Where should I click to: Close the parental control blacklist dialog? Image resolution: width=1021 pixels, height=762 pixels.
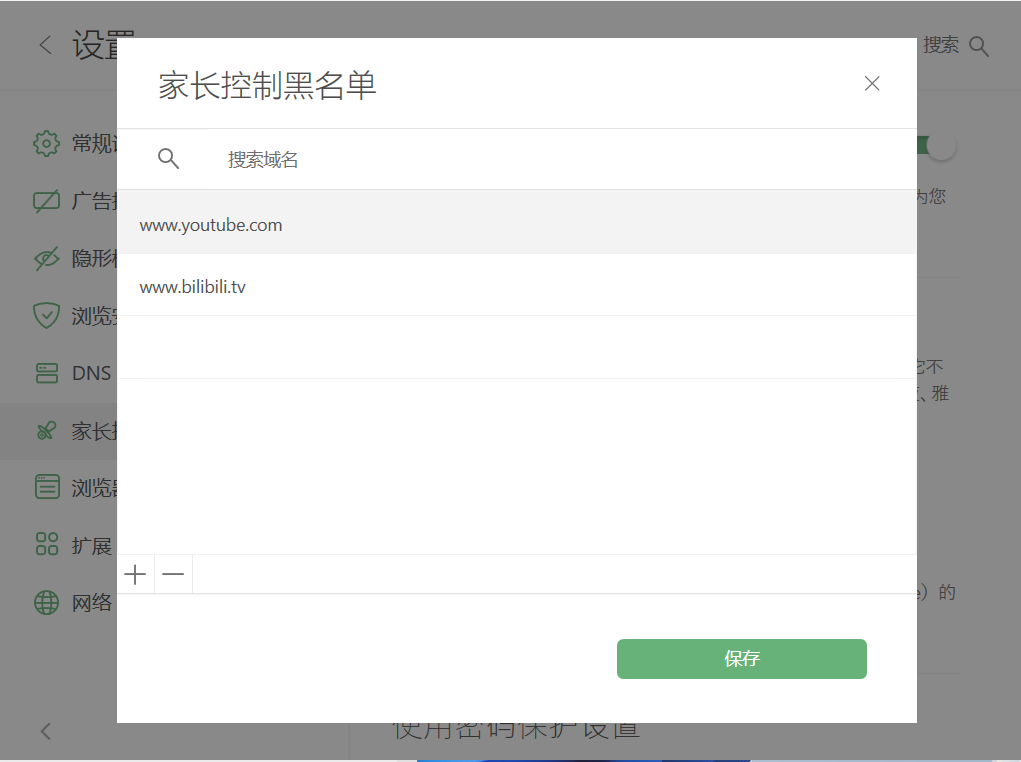(872, 83)
